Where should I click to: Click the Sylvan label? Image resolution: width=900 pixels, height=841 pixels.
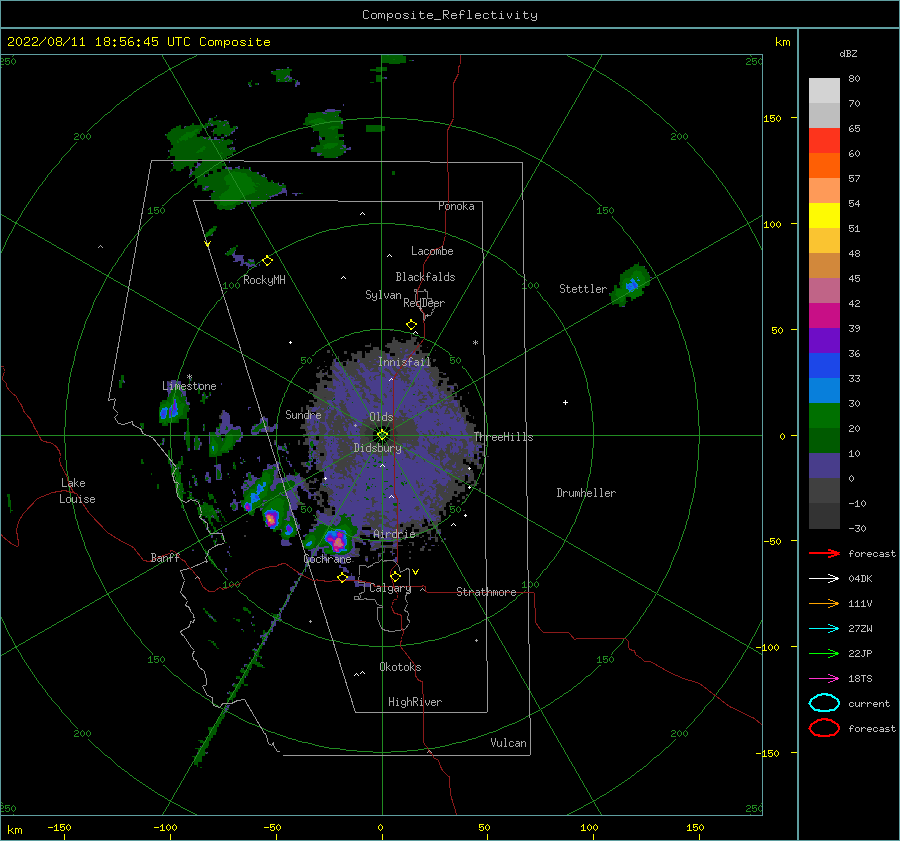click(383, 295)
